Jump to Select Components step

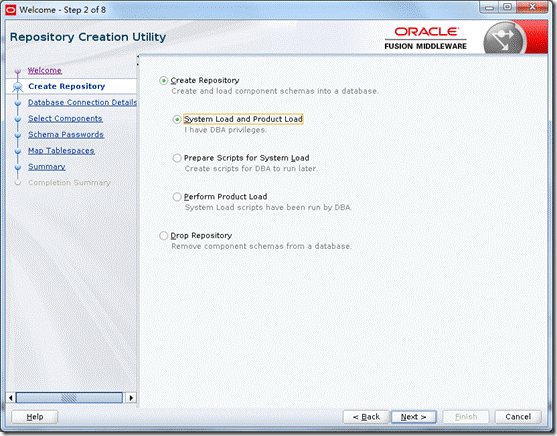click(x=65, y=118)
